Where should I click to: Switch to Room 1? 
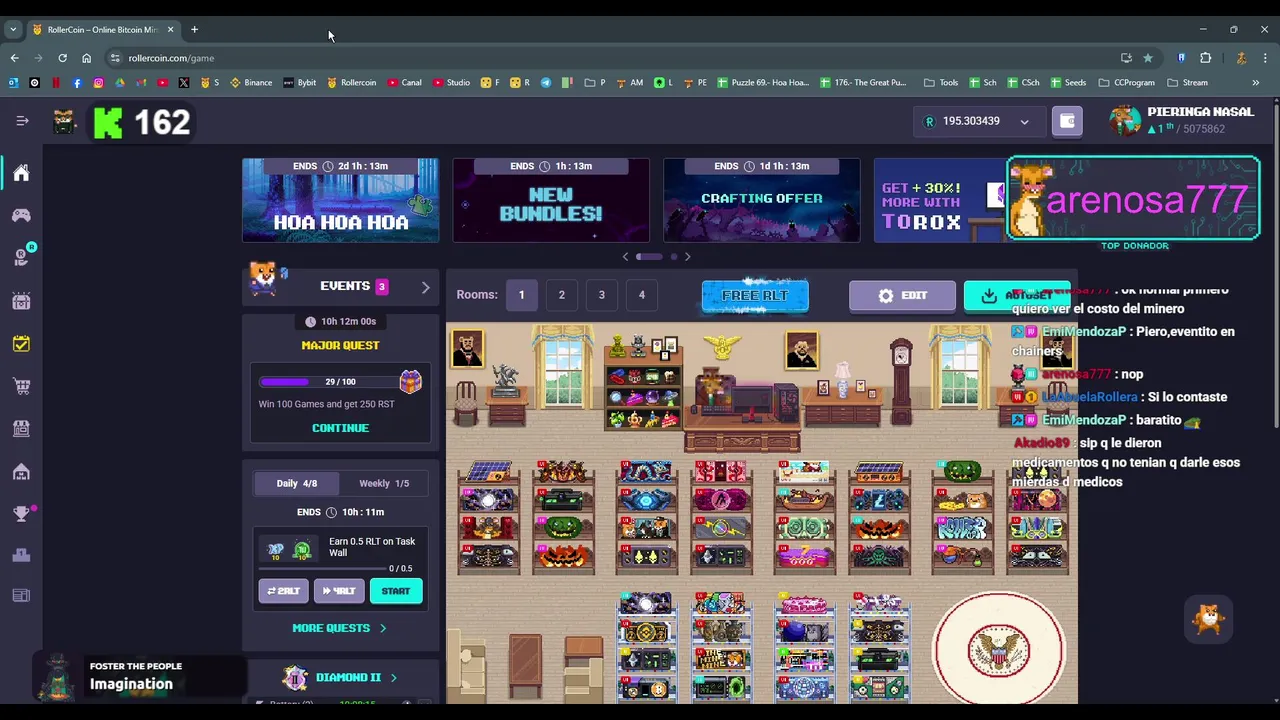click(x=521, y=295)
